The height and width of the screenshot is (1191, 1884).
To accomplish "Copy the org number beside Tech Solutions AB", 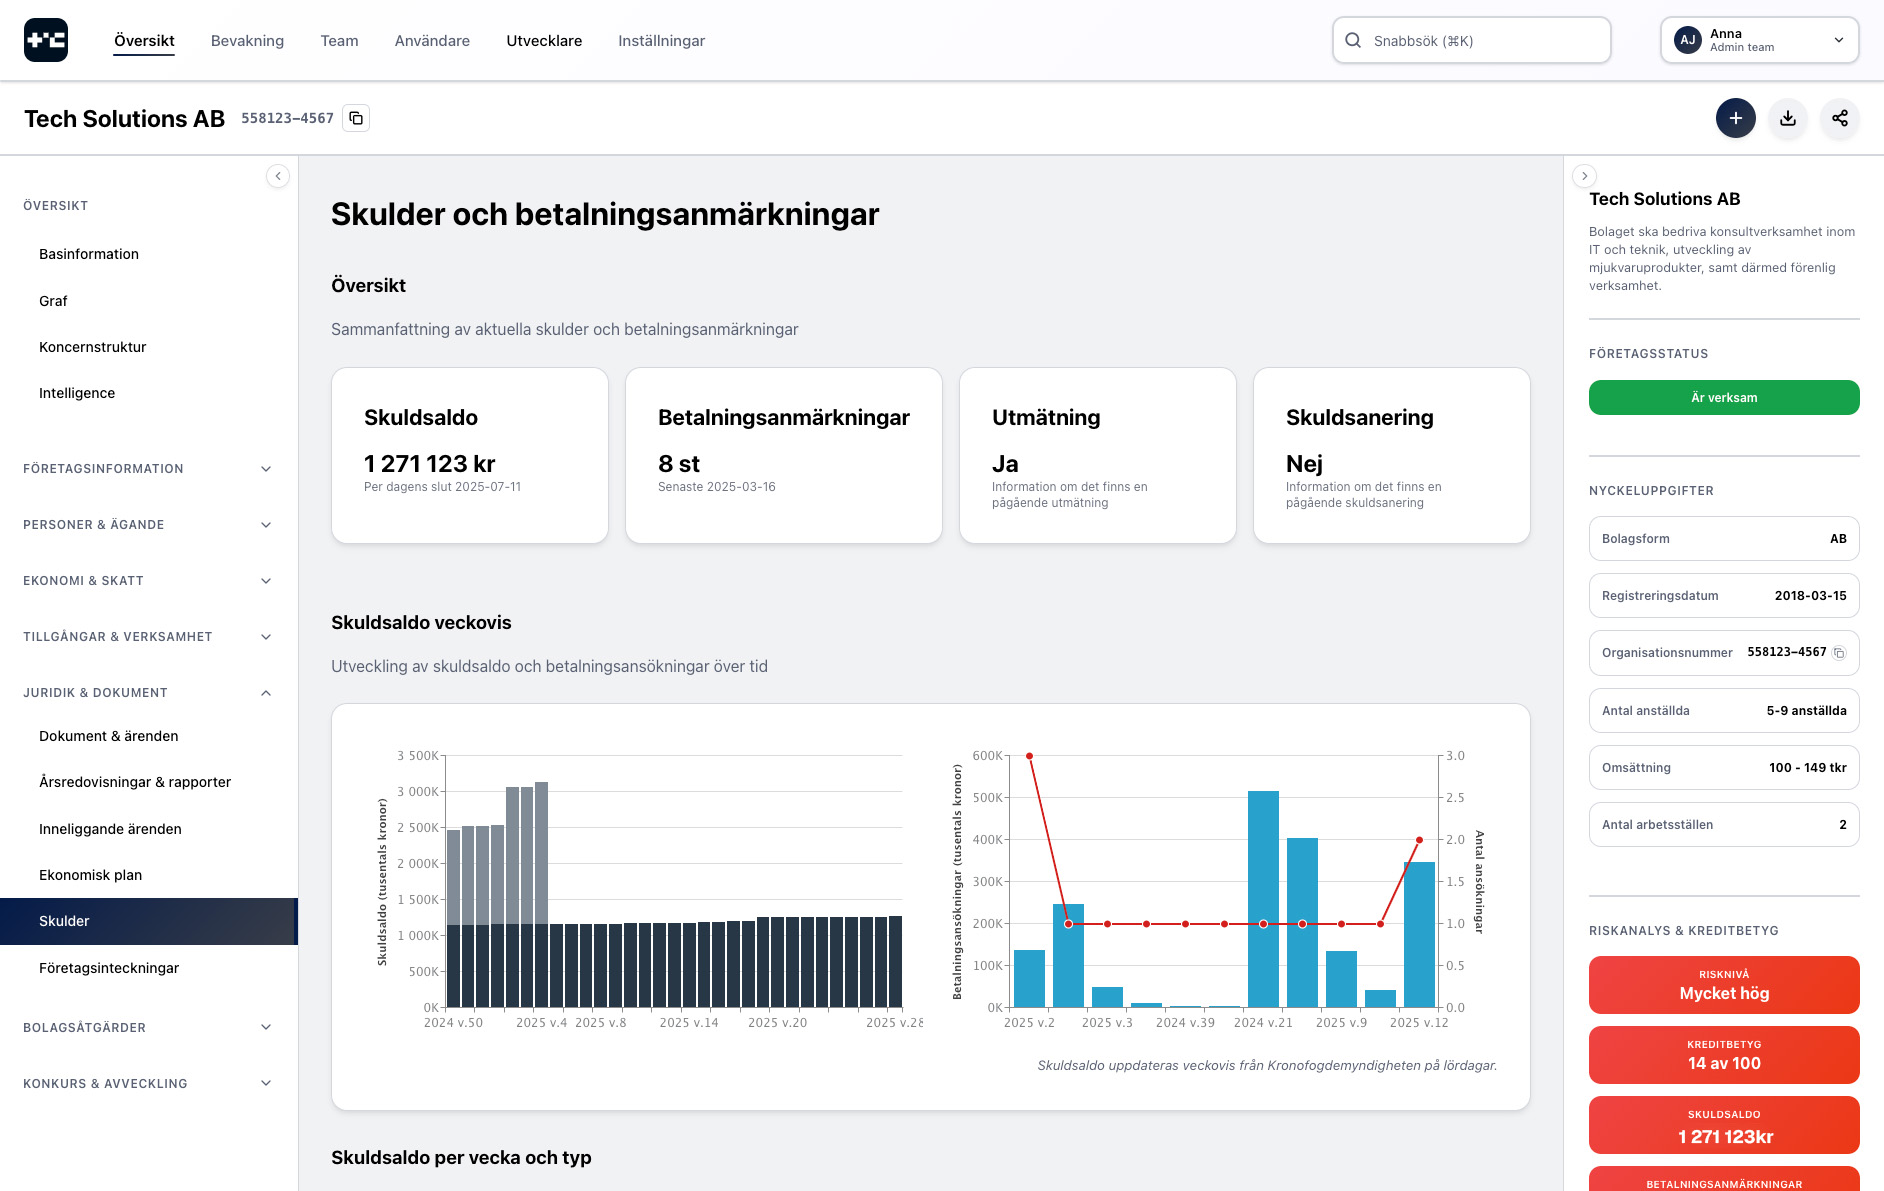I will click(356, 117).
